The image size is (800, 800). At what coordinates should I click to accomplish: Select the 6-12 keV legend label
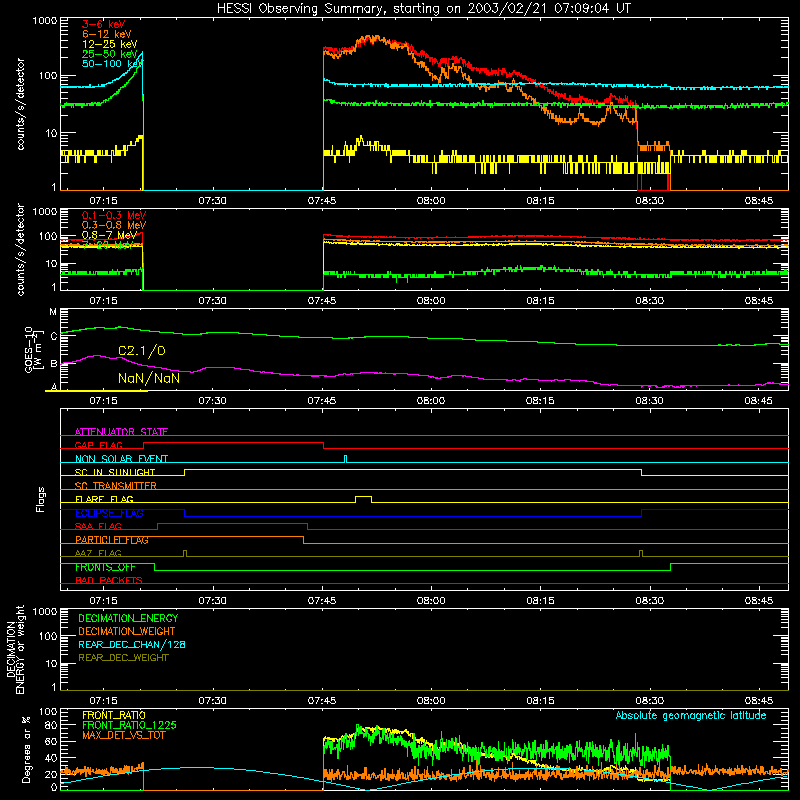pos(107,34)
